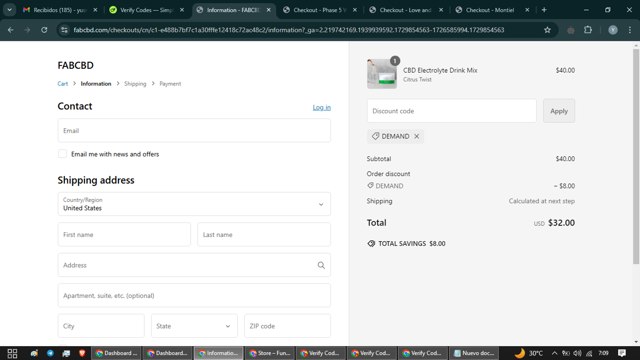The height and width of the screenshot is (360, 640).
Task: Focus the Email input field
Action: [x=194, y=131]
